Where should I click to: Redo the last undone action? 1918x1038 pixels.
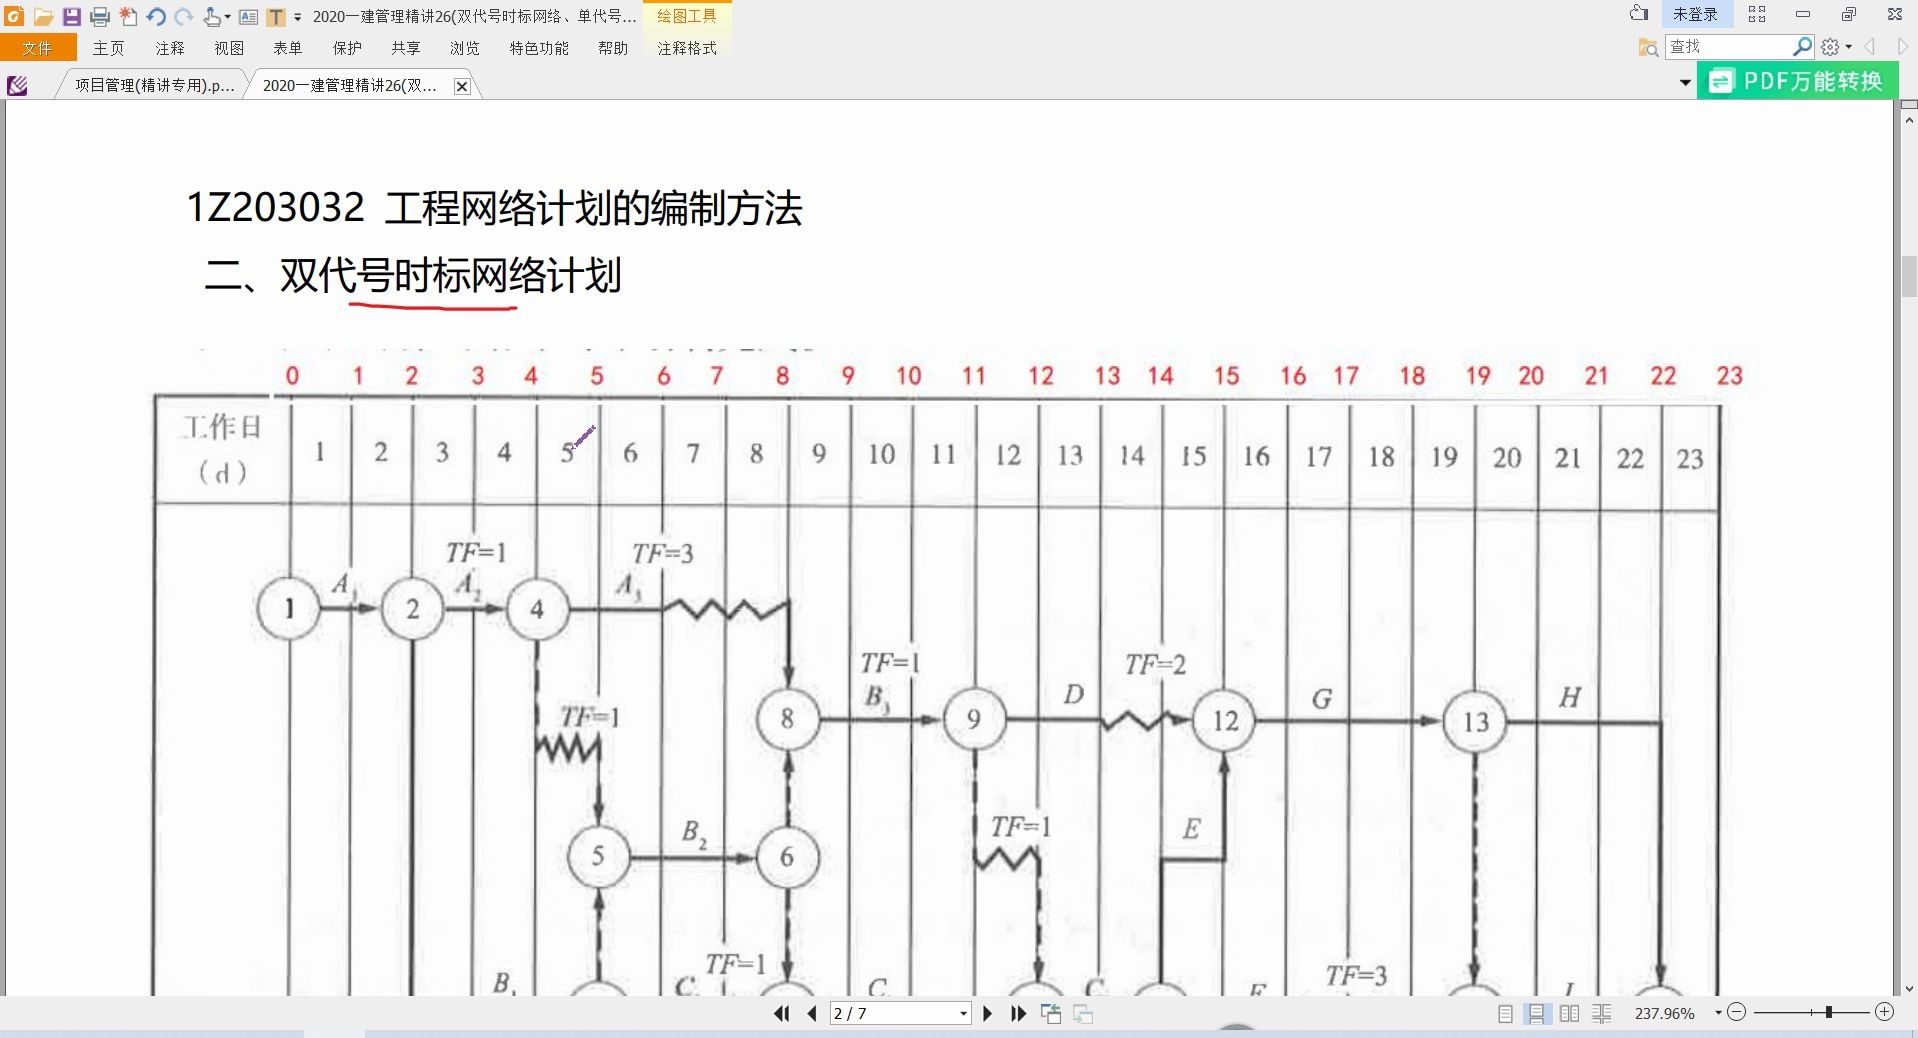tap(184, 16)
